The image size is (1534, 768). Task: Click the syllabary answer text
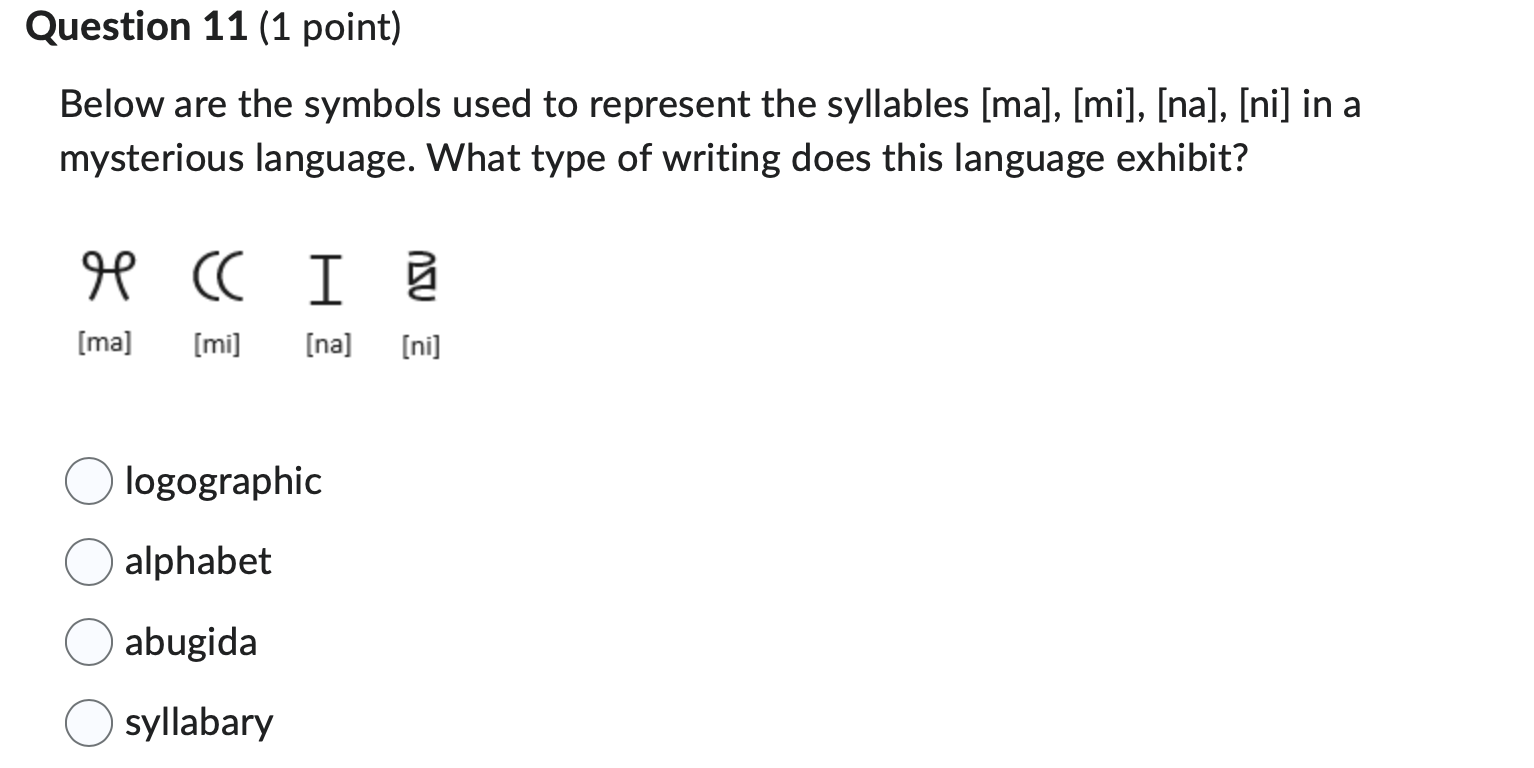(198, 722)
